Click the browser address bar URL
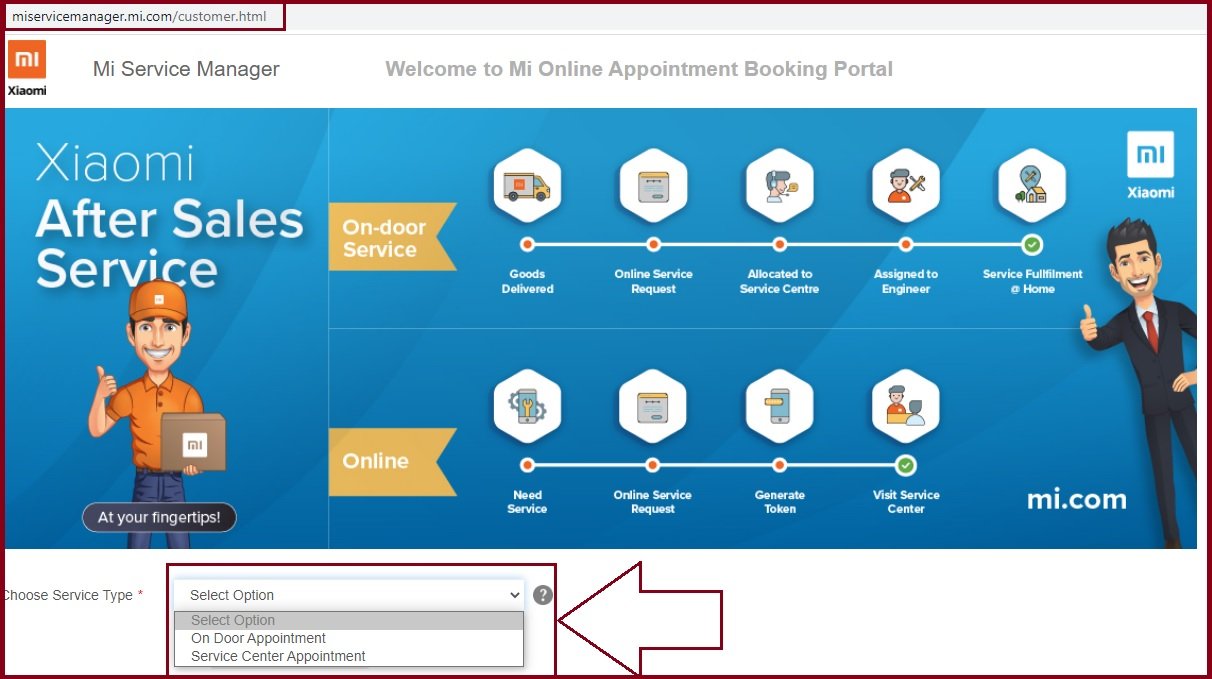 (139, 17)
